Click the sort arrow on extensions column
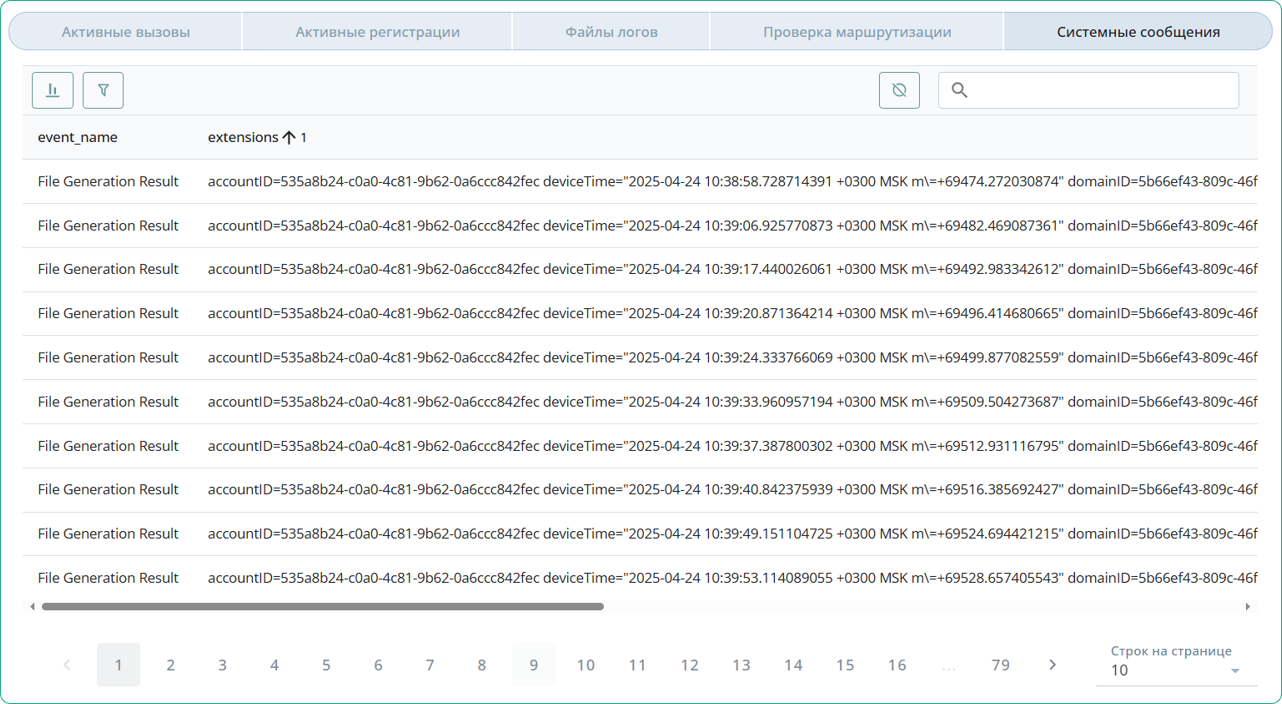Viewport: 1282px width, 704px height. [289, 138]
